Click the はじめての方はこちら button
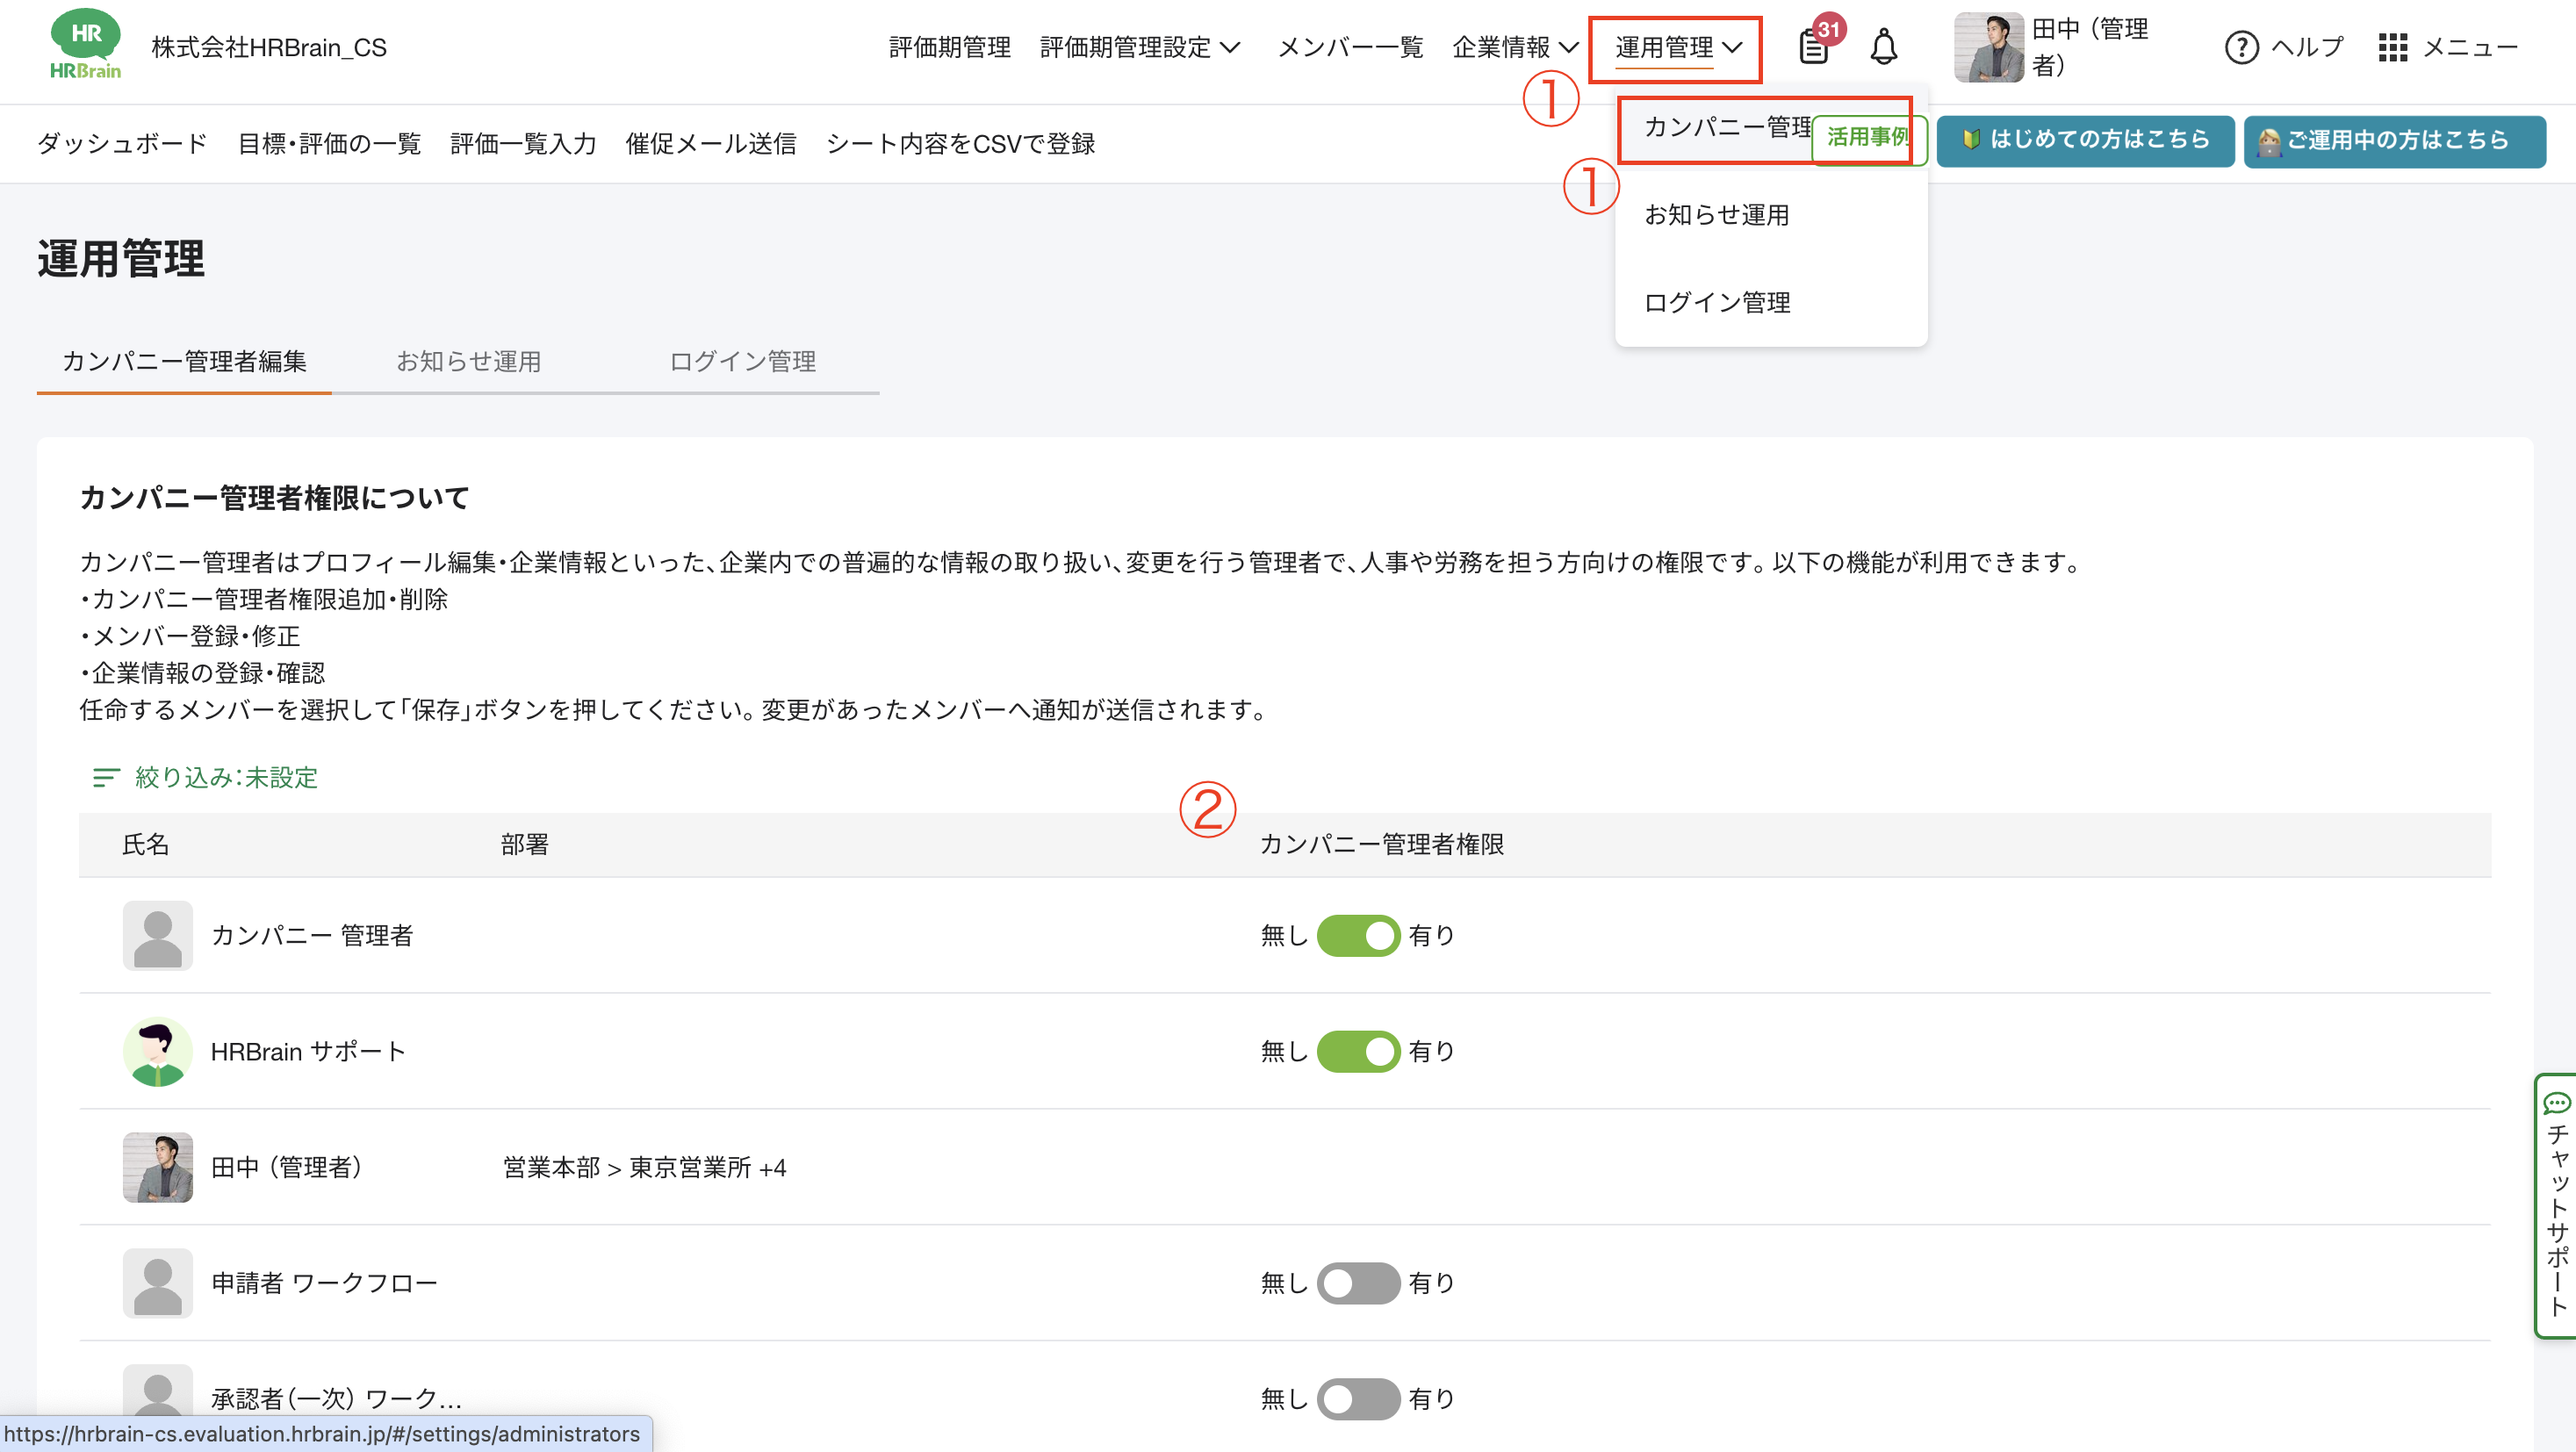 (2085, 140)
